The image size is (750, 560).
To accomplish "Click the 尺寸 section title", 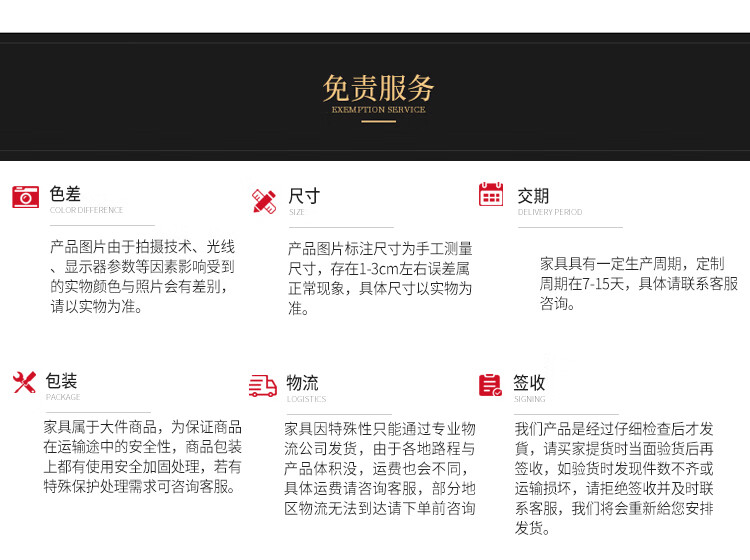I will (304, 196).
